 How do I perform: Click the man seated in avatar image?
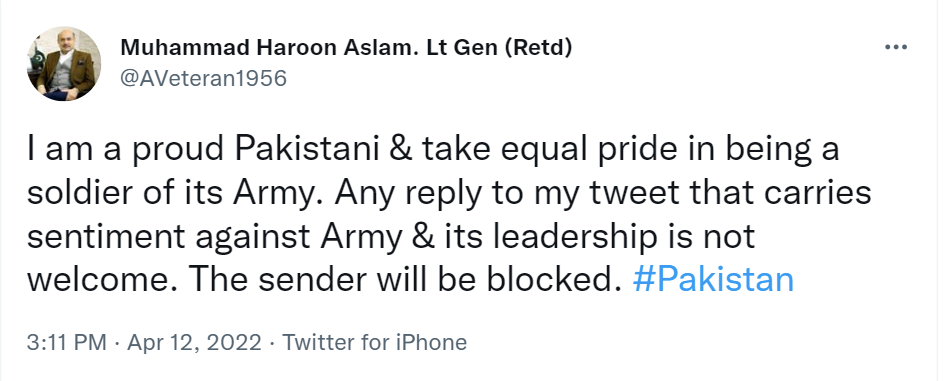[x=66, y=71]
